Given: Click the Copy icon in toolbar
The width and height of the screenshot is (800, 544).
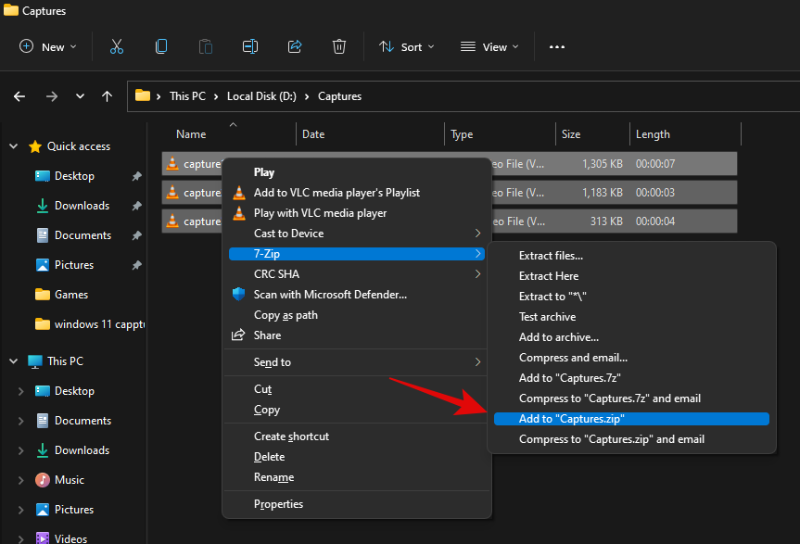Looking at the screenshot, I should tap(161, 46).
